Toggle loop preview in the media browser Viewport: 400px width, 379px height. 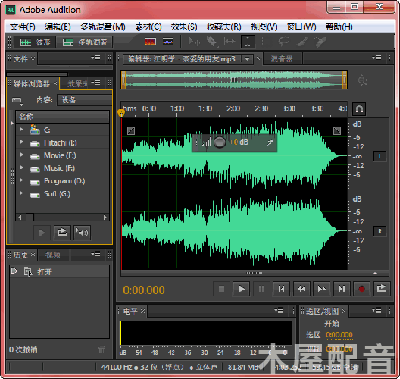(62, 233)
